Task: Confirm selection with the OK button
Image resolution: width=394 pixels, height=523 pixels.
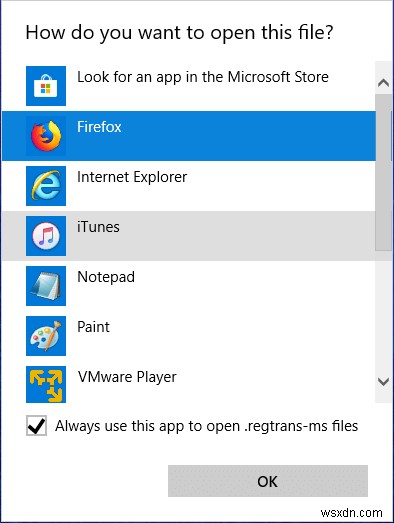Action: pyautogui.click(x=268, y=481)
